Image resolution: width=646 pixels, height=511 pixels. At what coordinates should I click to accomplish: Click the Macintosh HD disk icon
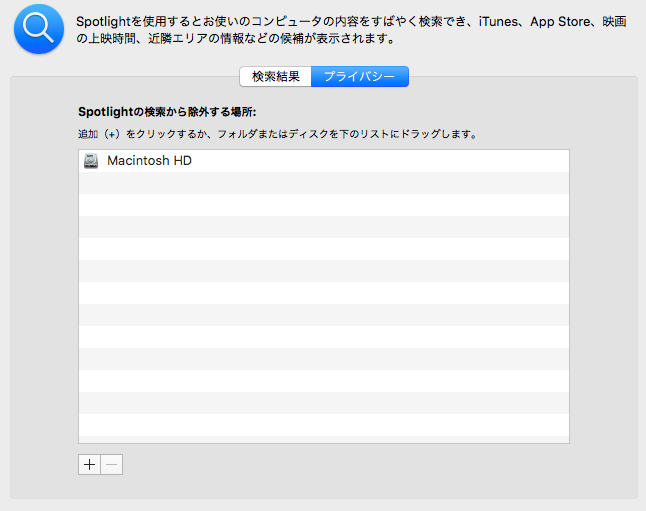tap(91, 161)
